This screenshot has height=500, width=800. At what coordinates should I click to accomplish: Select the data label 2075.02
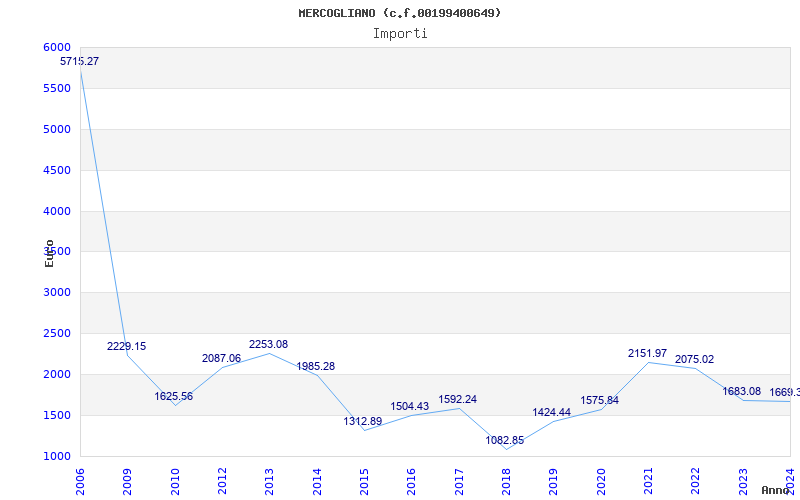[694, 359]
